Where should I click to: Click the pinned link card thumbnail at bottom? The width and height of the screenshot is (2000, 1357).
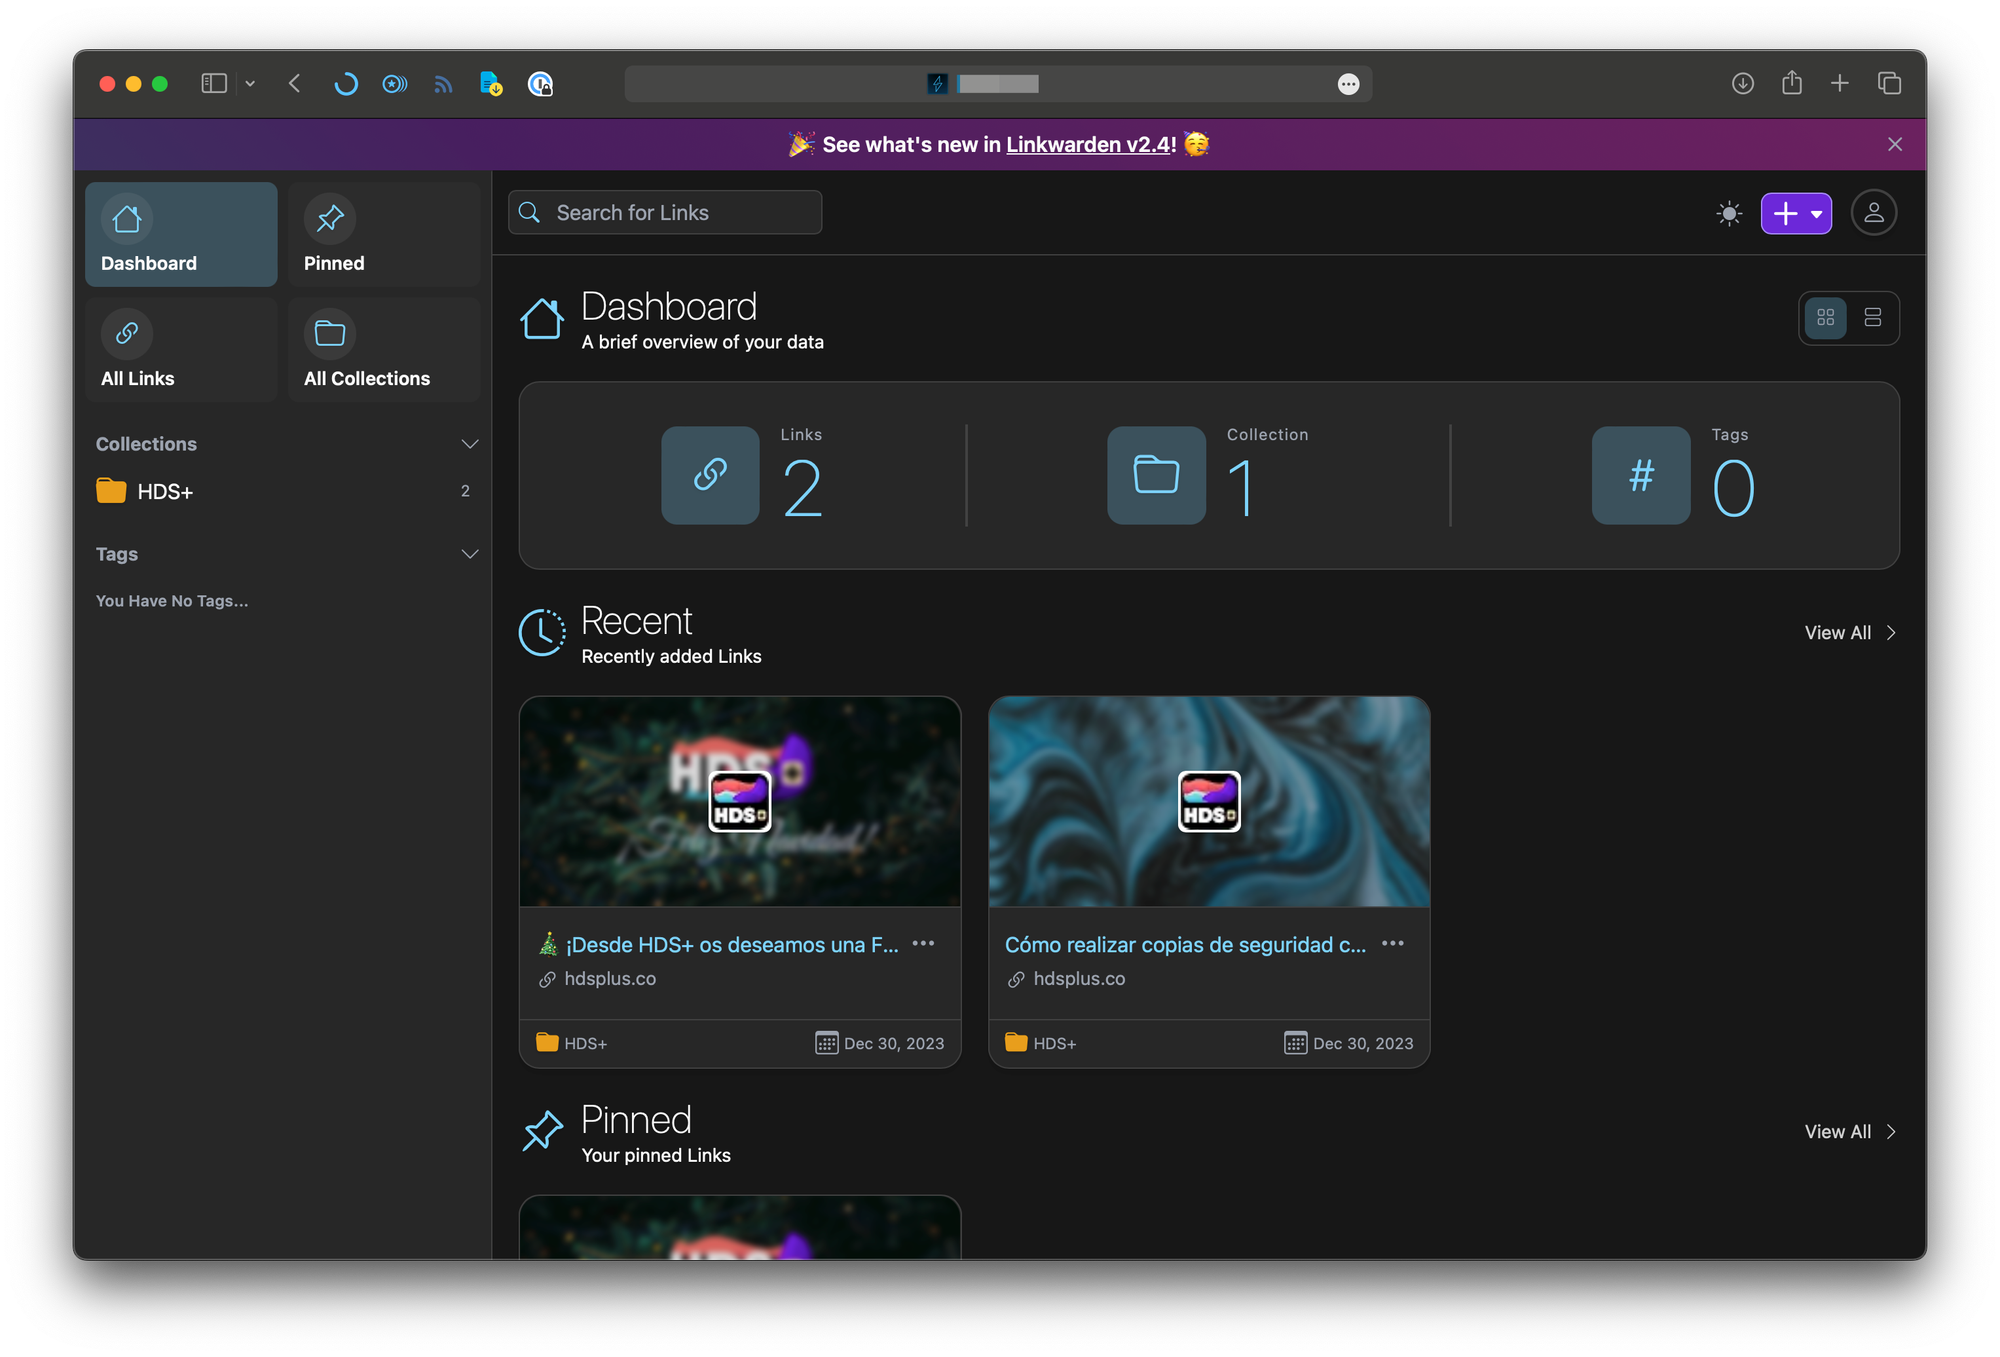740,1228
